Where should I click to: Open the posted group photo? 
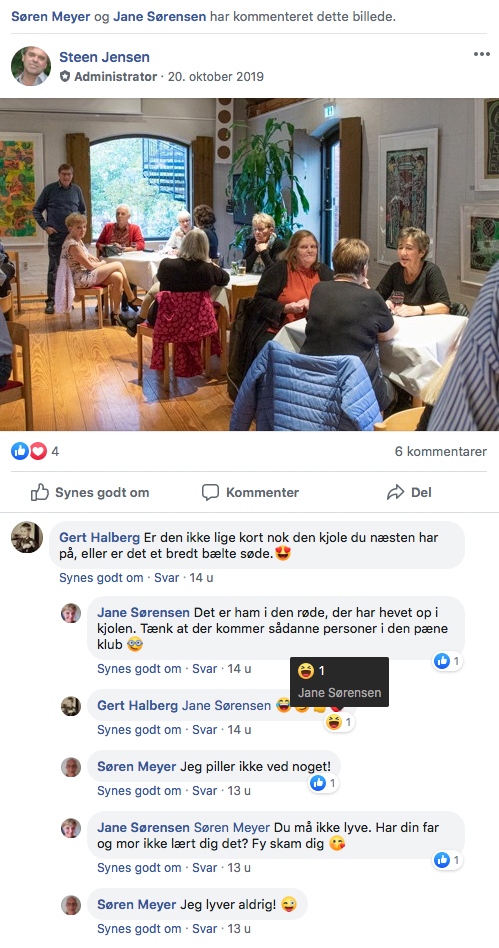click(249, 264)
